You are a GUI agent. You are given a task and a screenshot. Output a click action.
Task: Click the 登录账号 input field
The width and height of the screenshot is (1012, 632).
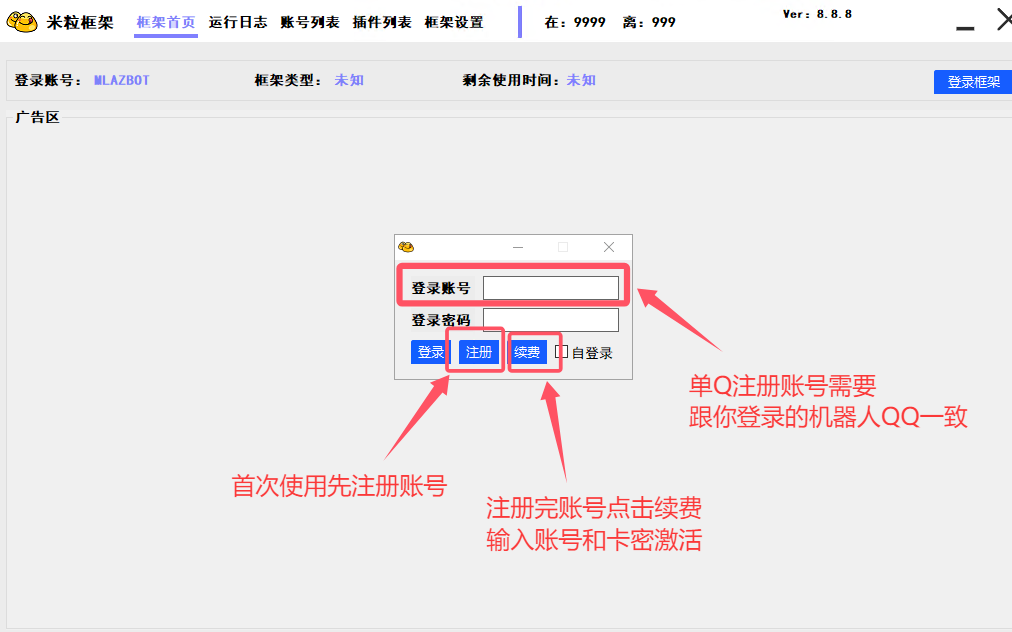point(551,287)
